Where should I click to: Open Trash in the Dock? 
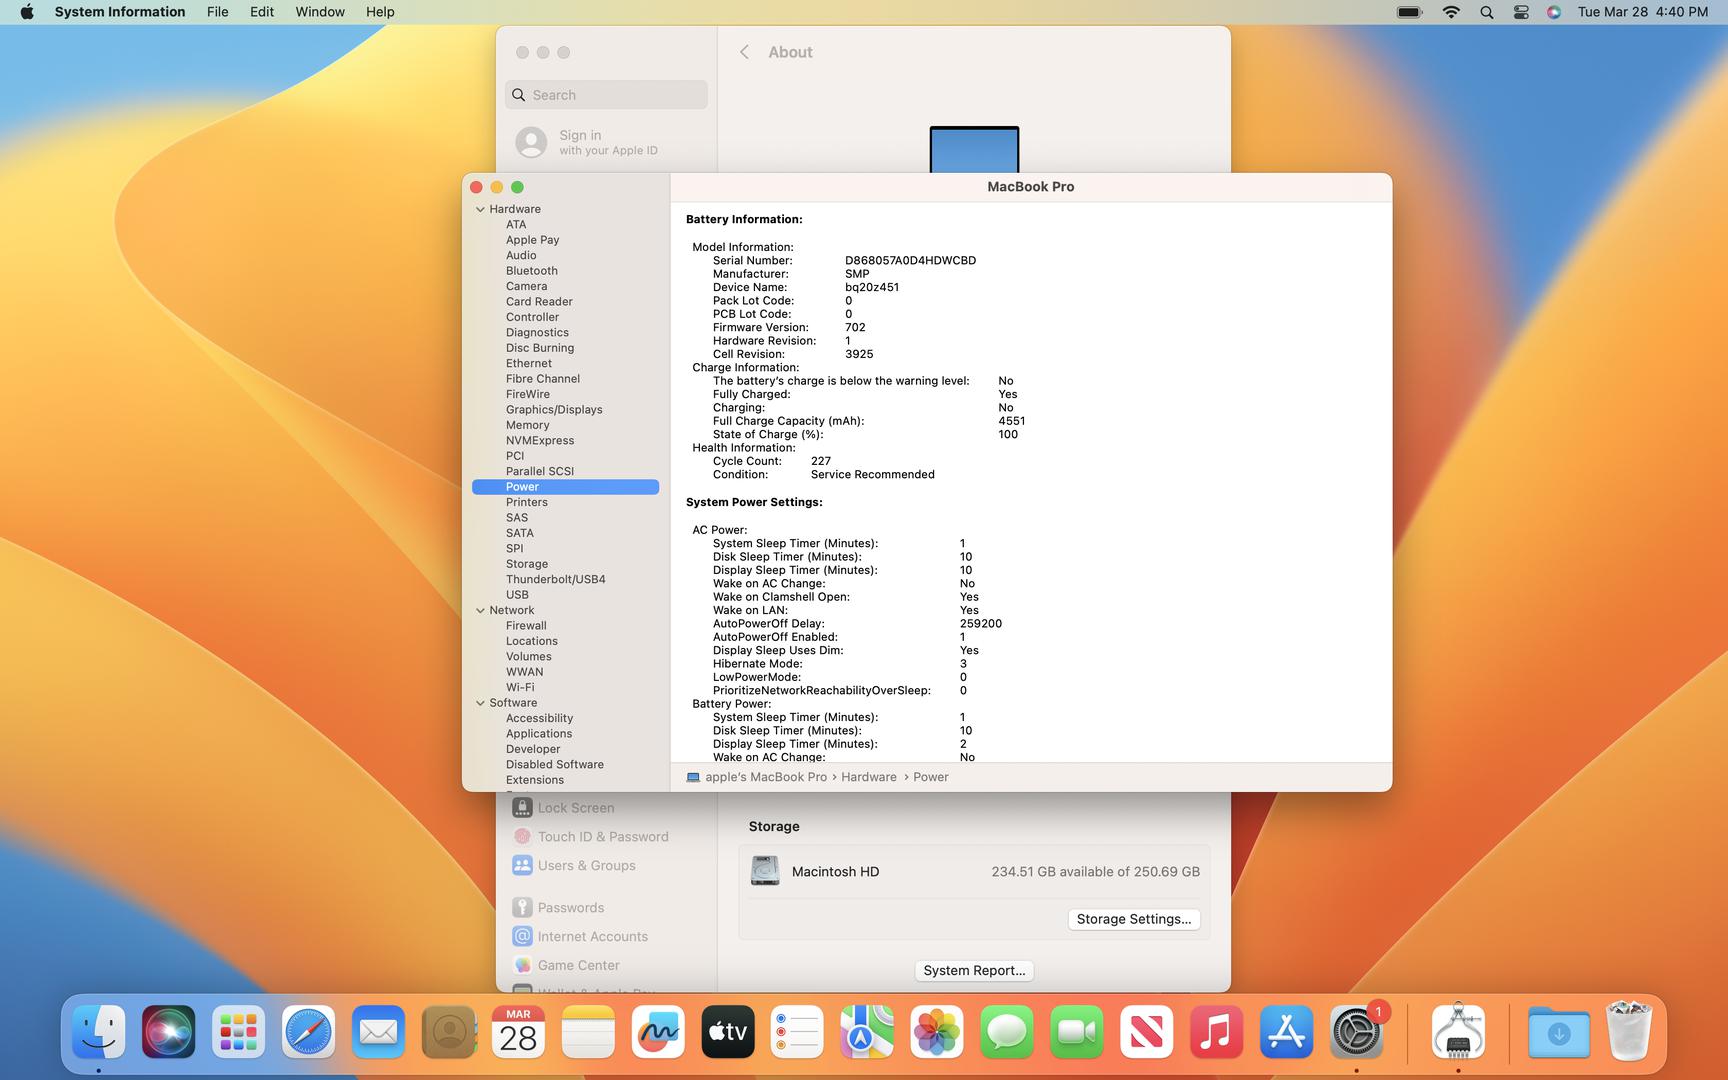click(1629, 1032)
